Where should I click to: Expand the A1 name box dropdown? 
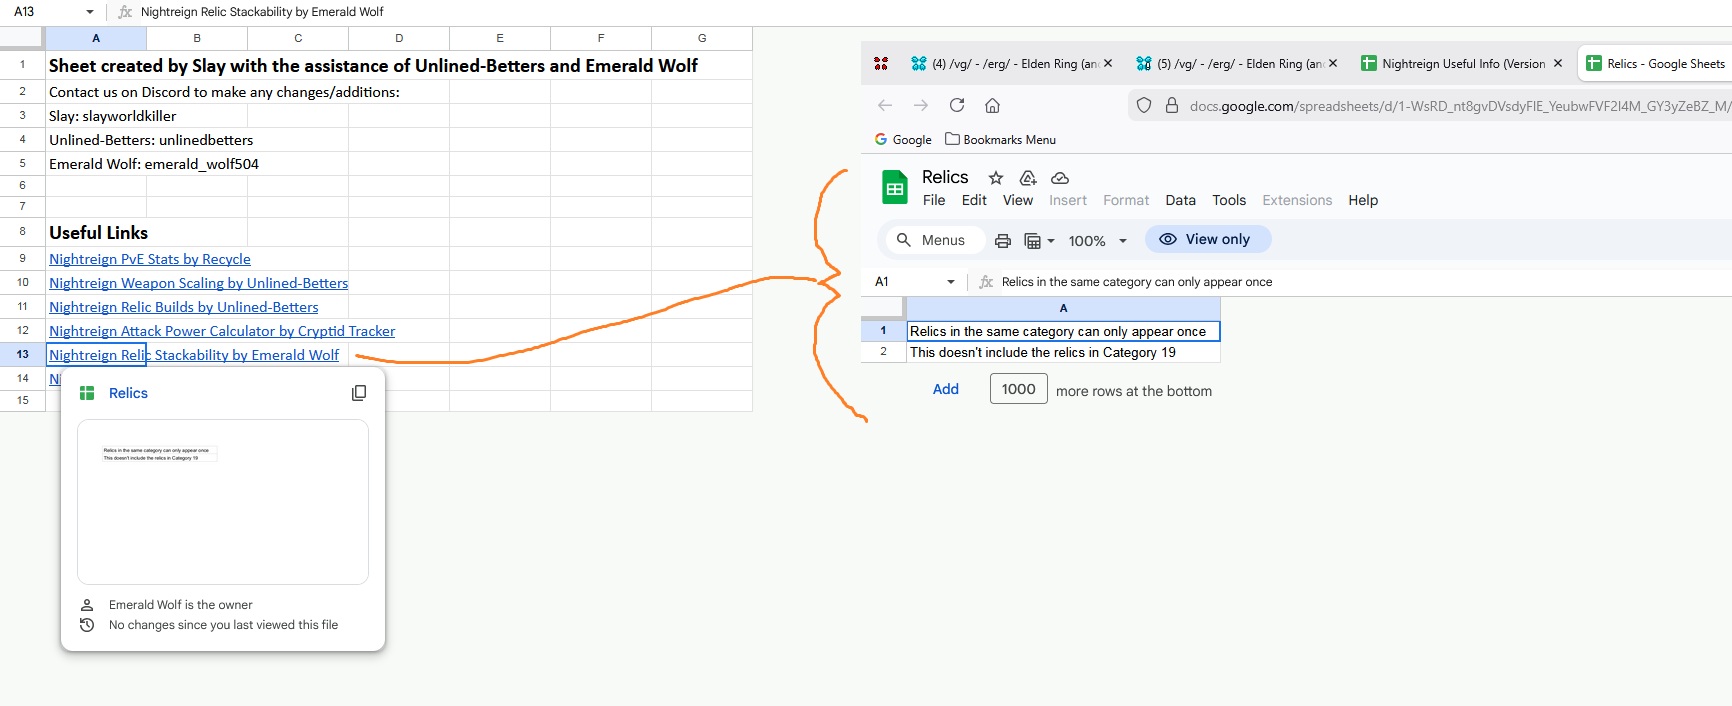pos(950,282)
